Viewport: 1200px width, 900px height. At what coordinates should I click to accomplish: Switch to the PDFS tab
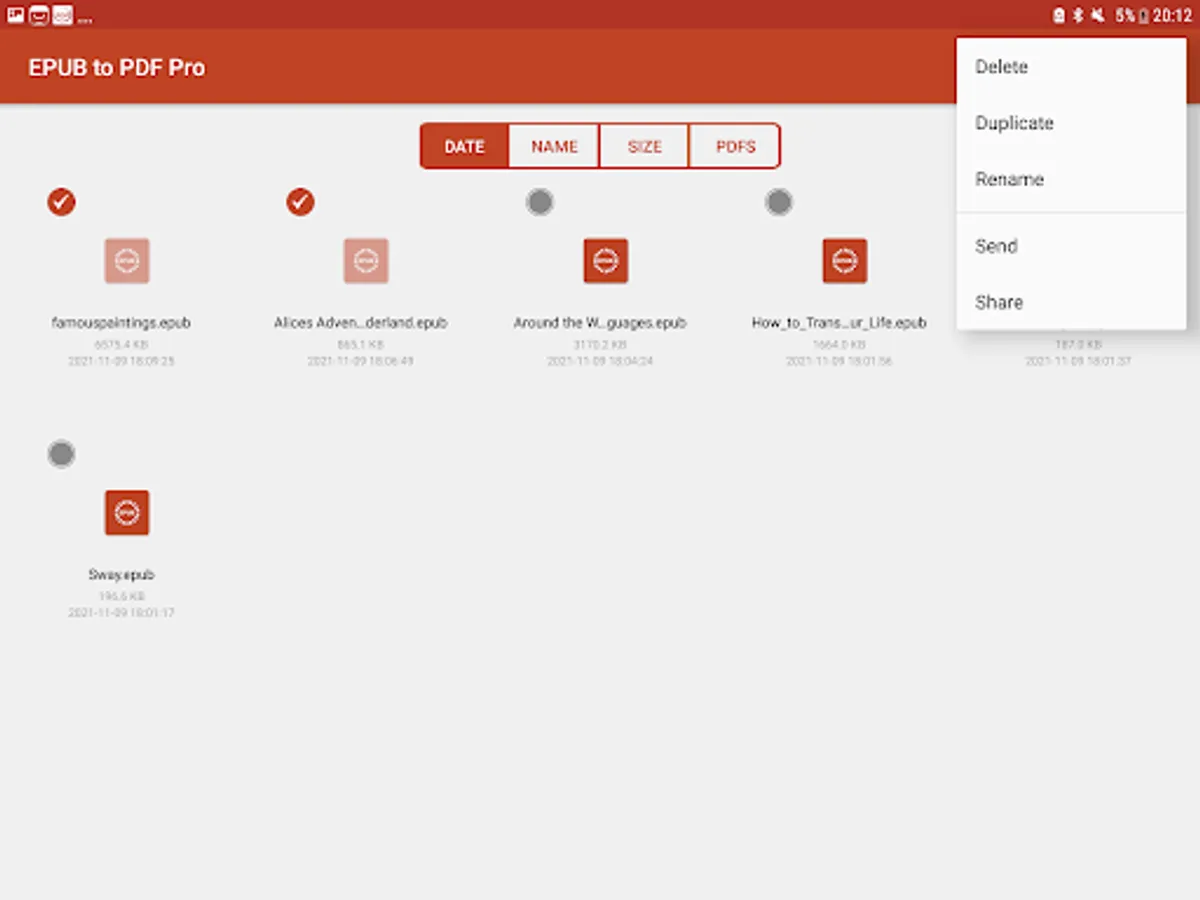pyautogui.click(x=735, y=146)
